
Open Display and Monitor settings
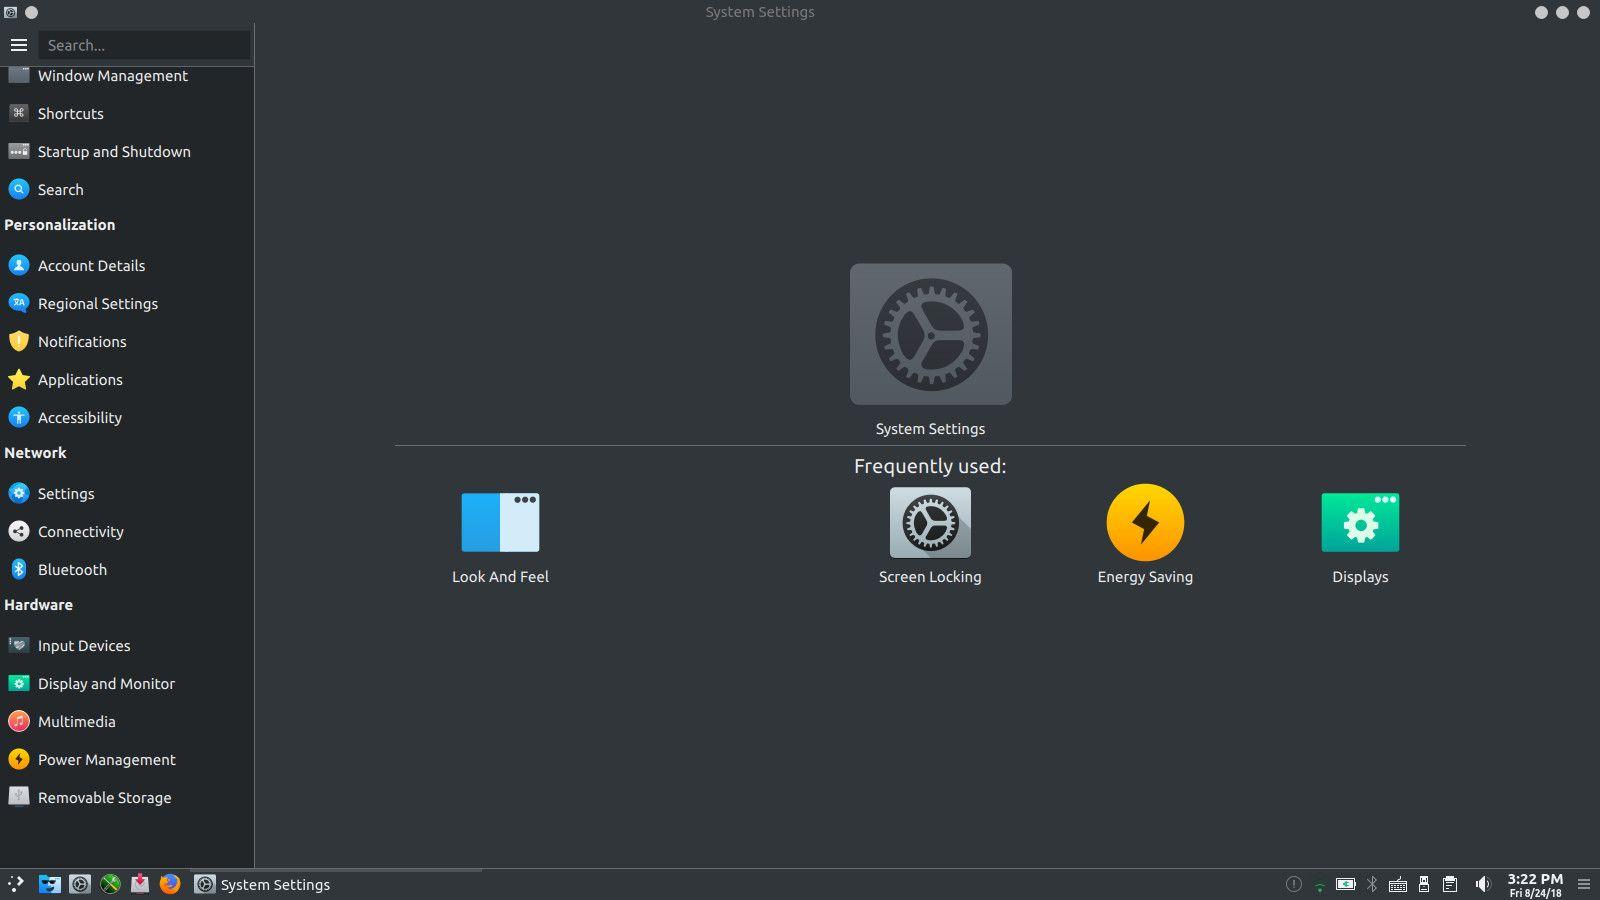[x=127, y=684]
